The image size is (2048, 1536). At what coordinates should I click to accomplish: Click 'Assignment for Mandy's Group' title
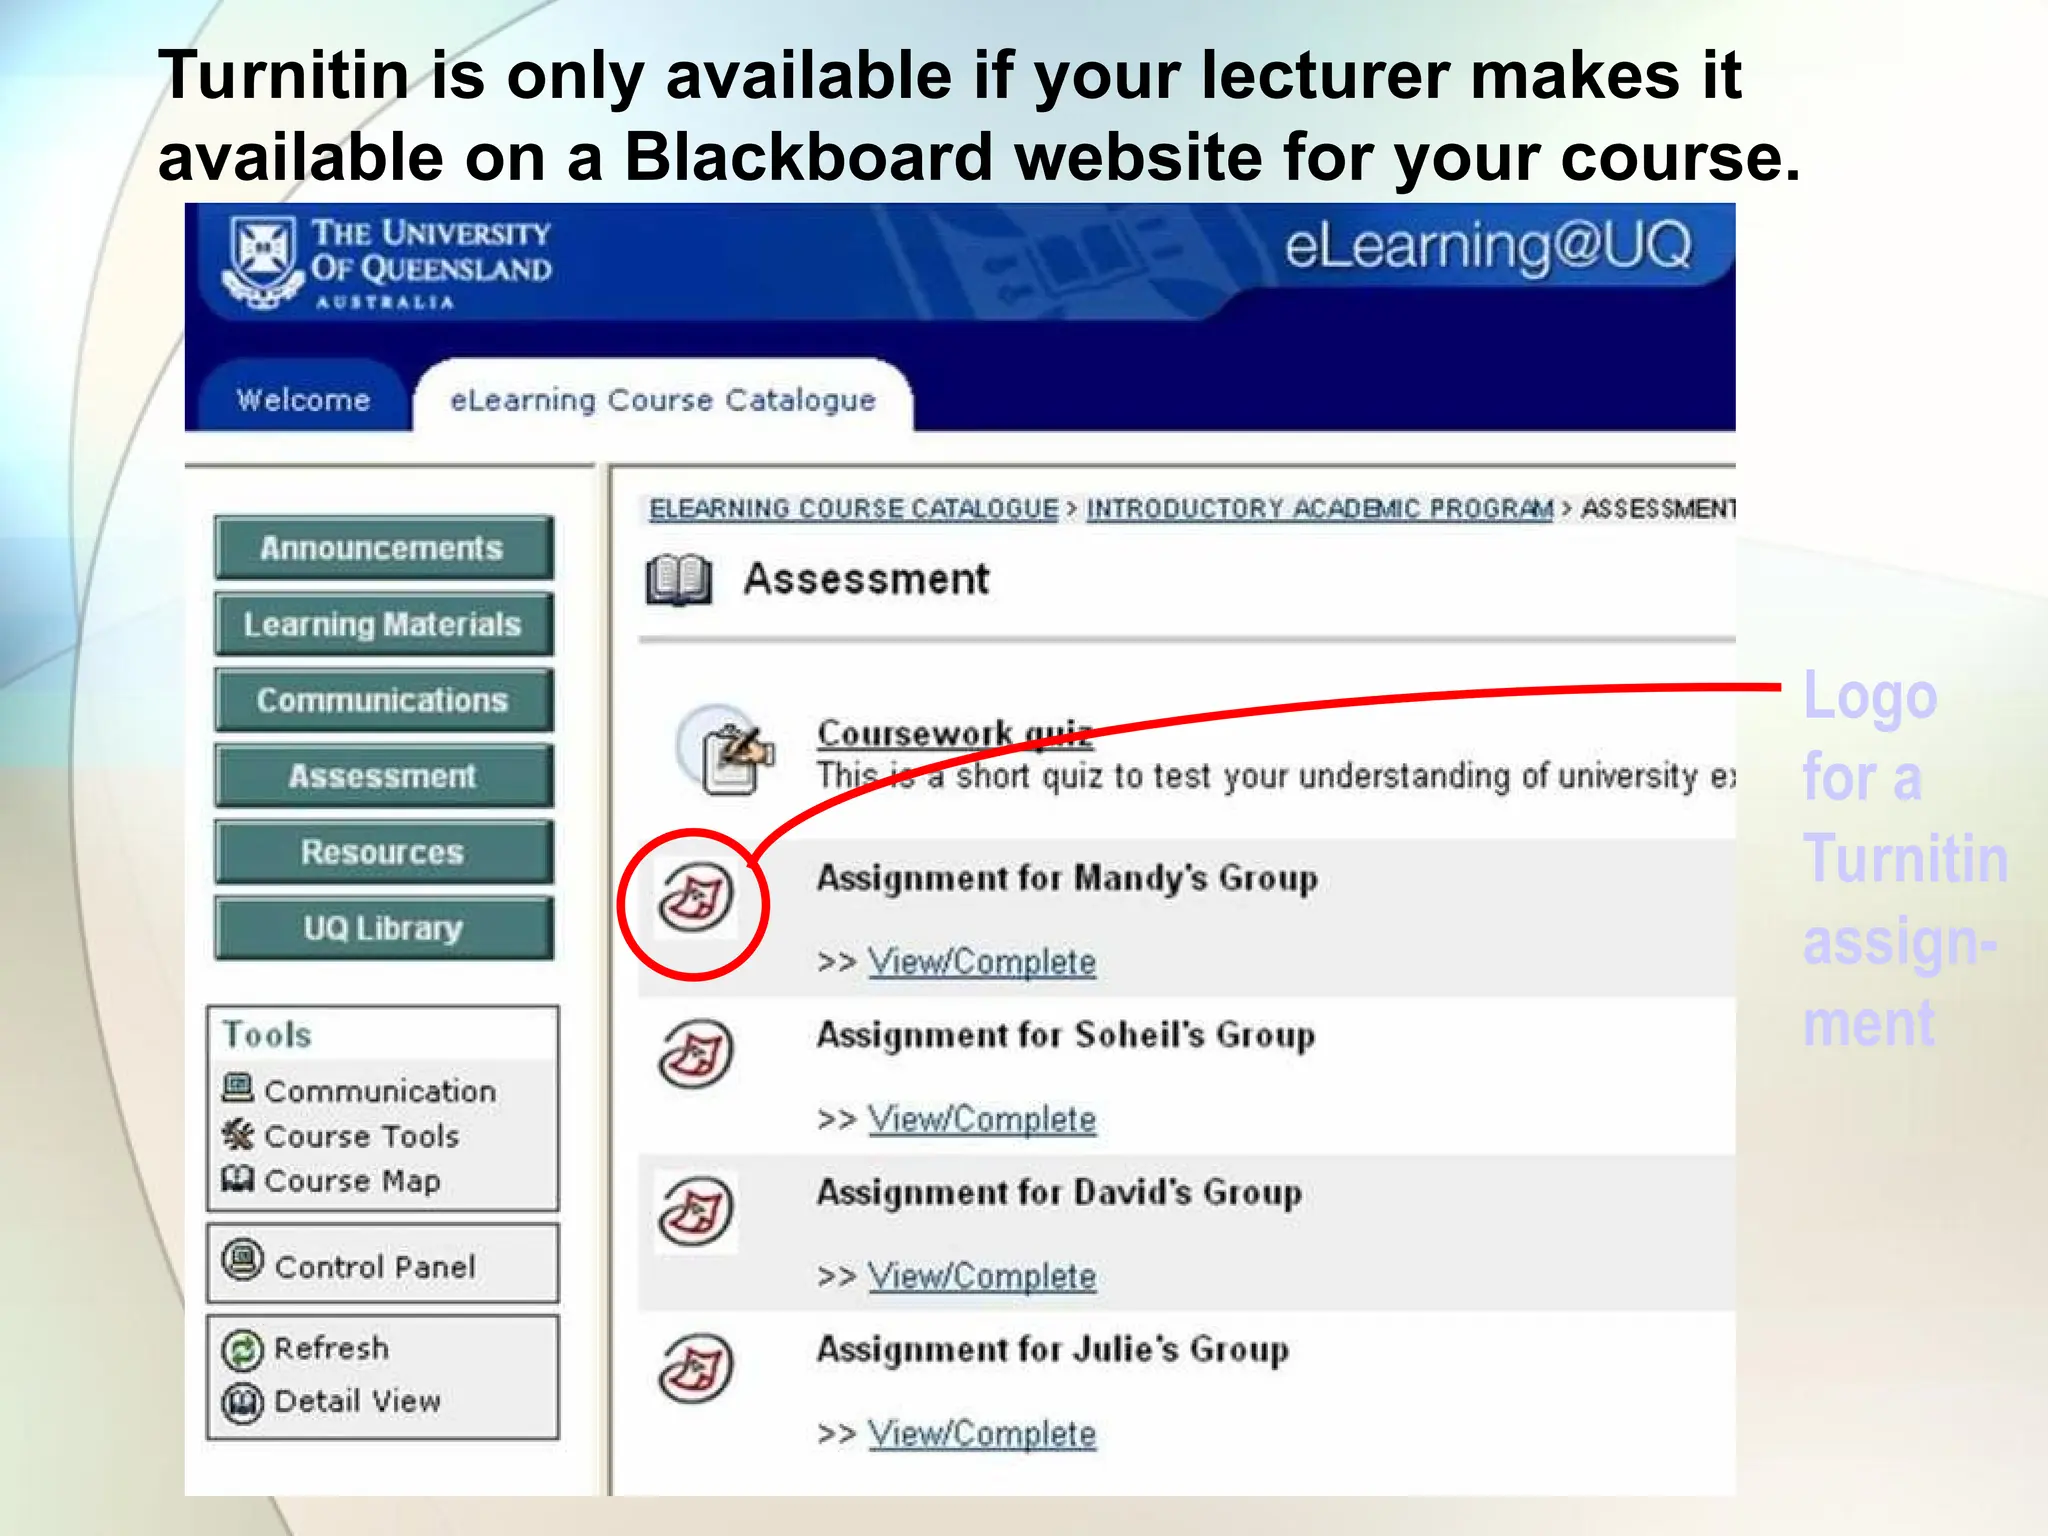pos(1067,879)
